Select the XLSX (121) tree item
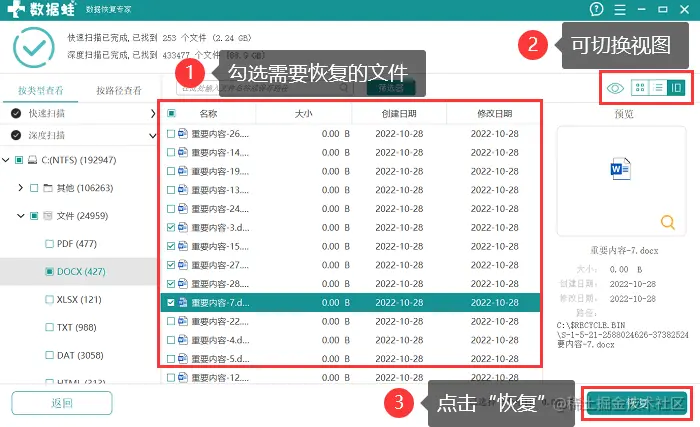Image resolution: width=700 pixels, height=427 pixels. [79, 300]
